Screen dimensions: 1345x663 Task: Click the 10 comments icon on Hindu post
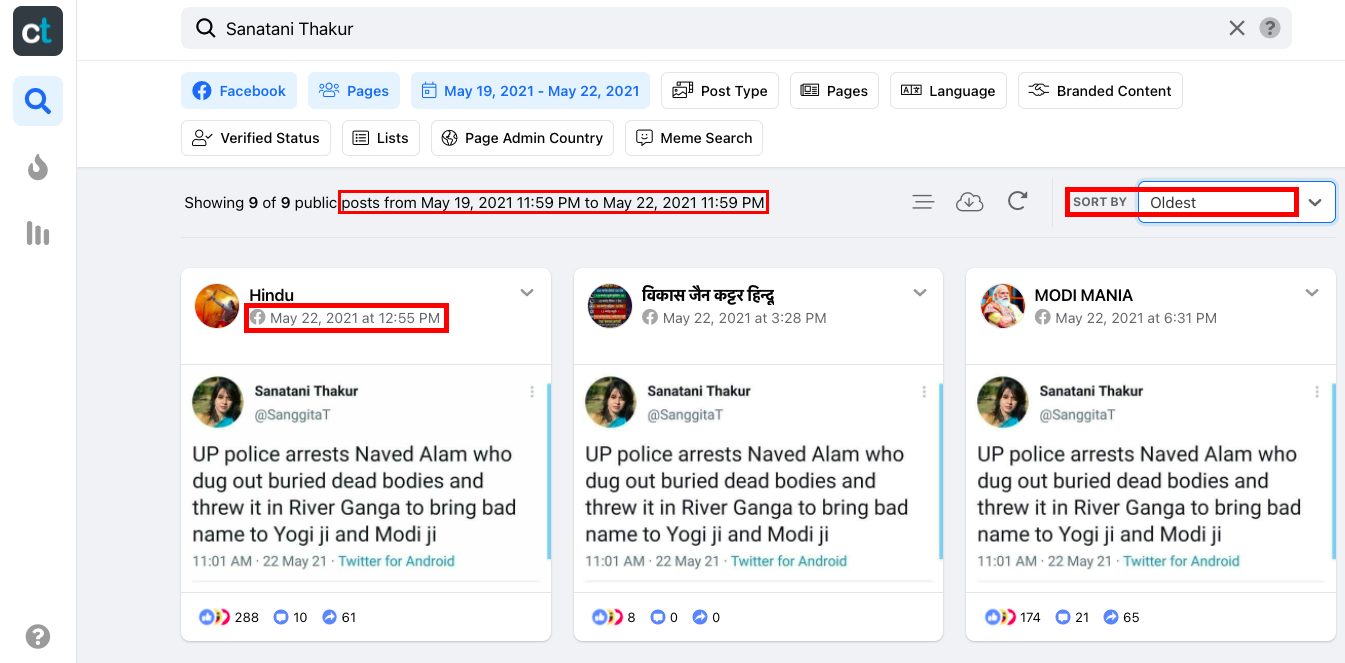click(281, 617)
